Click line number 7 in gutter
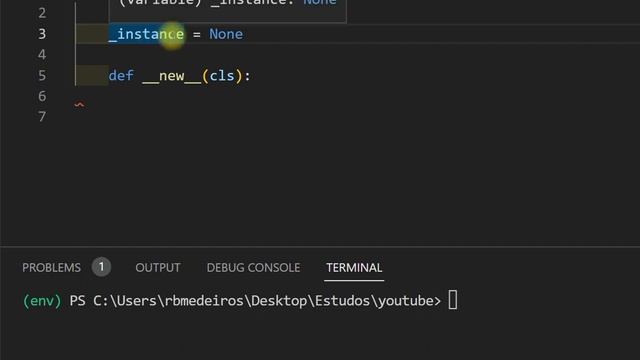 [42, 117]
